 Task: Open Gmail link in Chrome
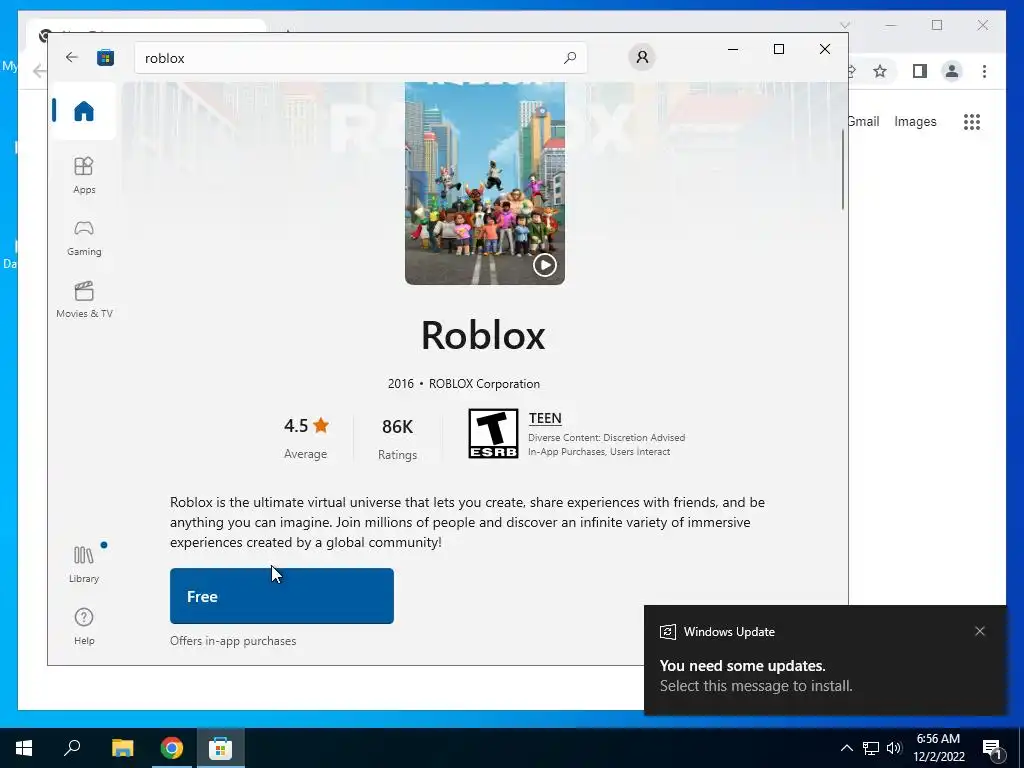[863, 121]
